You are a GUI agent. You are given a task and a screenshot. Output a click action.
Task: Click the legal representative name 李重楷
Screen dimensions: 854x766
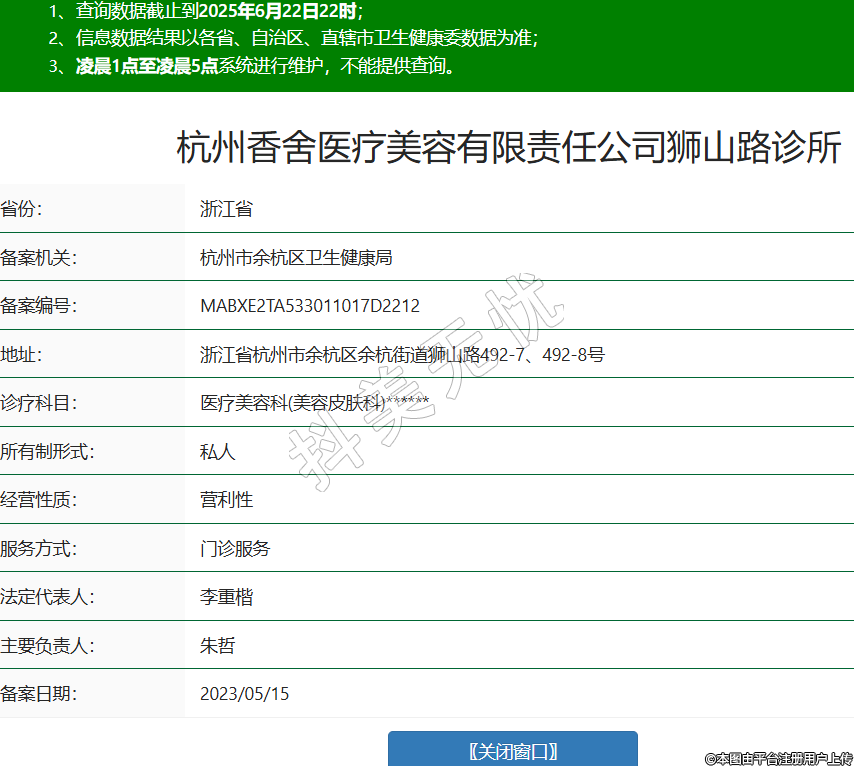click(226, 597)
